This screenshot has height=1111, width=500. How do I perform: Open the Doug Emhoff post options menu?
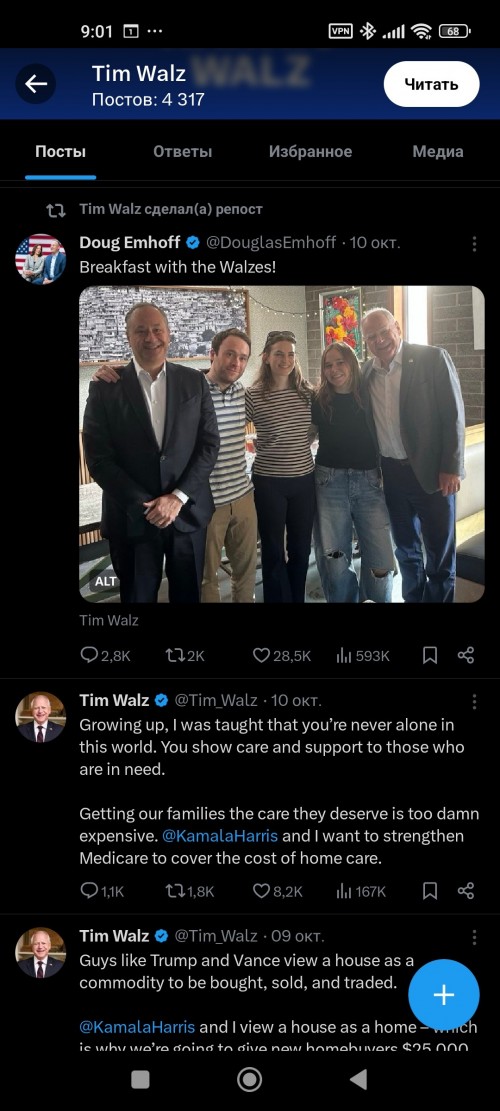(x=474, y=244)
